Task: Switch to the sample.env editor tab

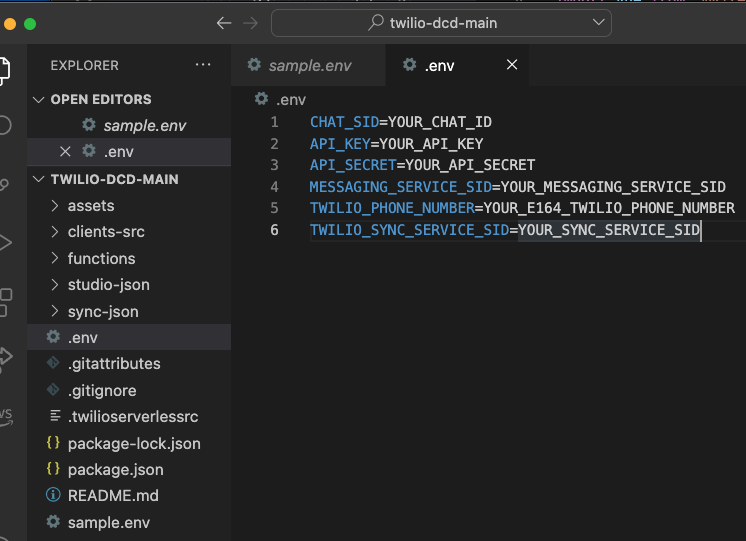Action: (308, 65)
